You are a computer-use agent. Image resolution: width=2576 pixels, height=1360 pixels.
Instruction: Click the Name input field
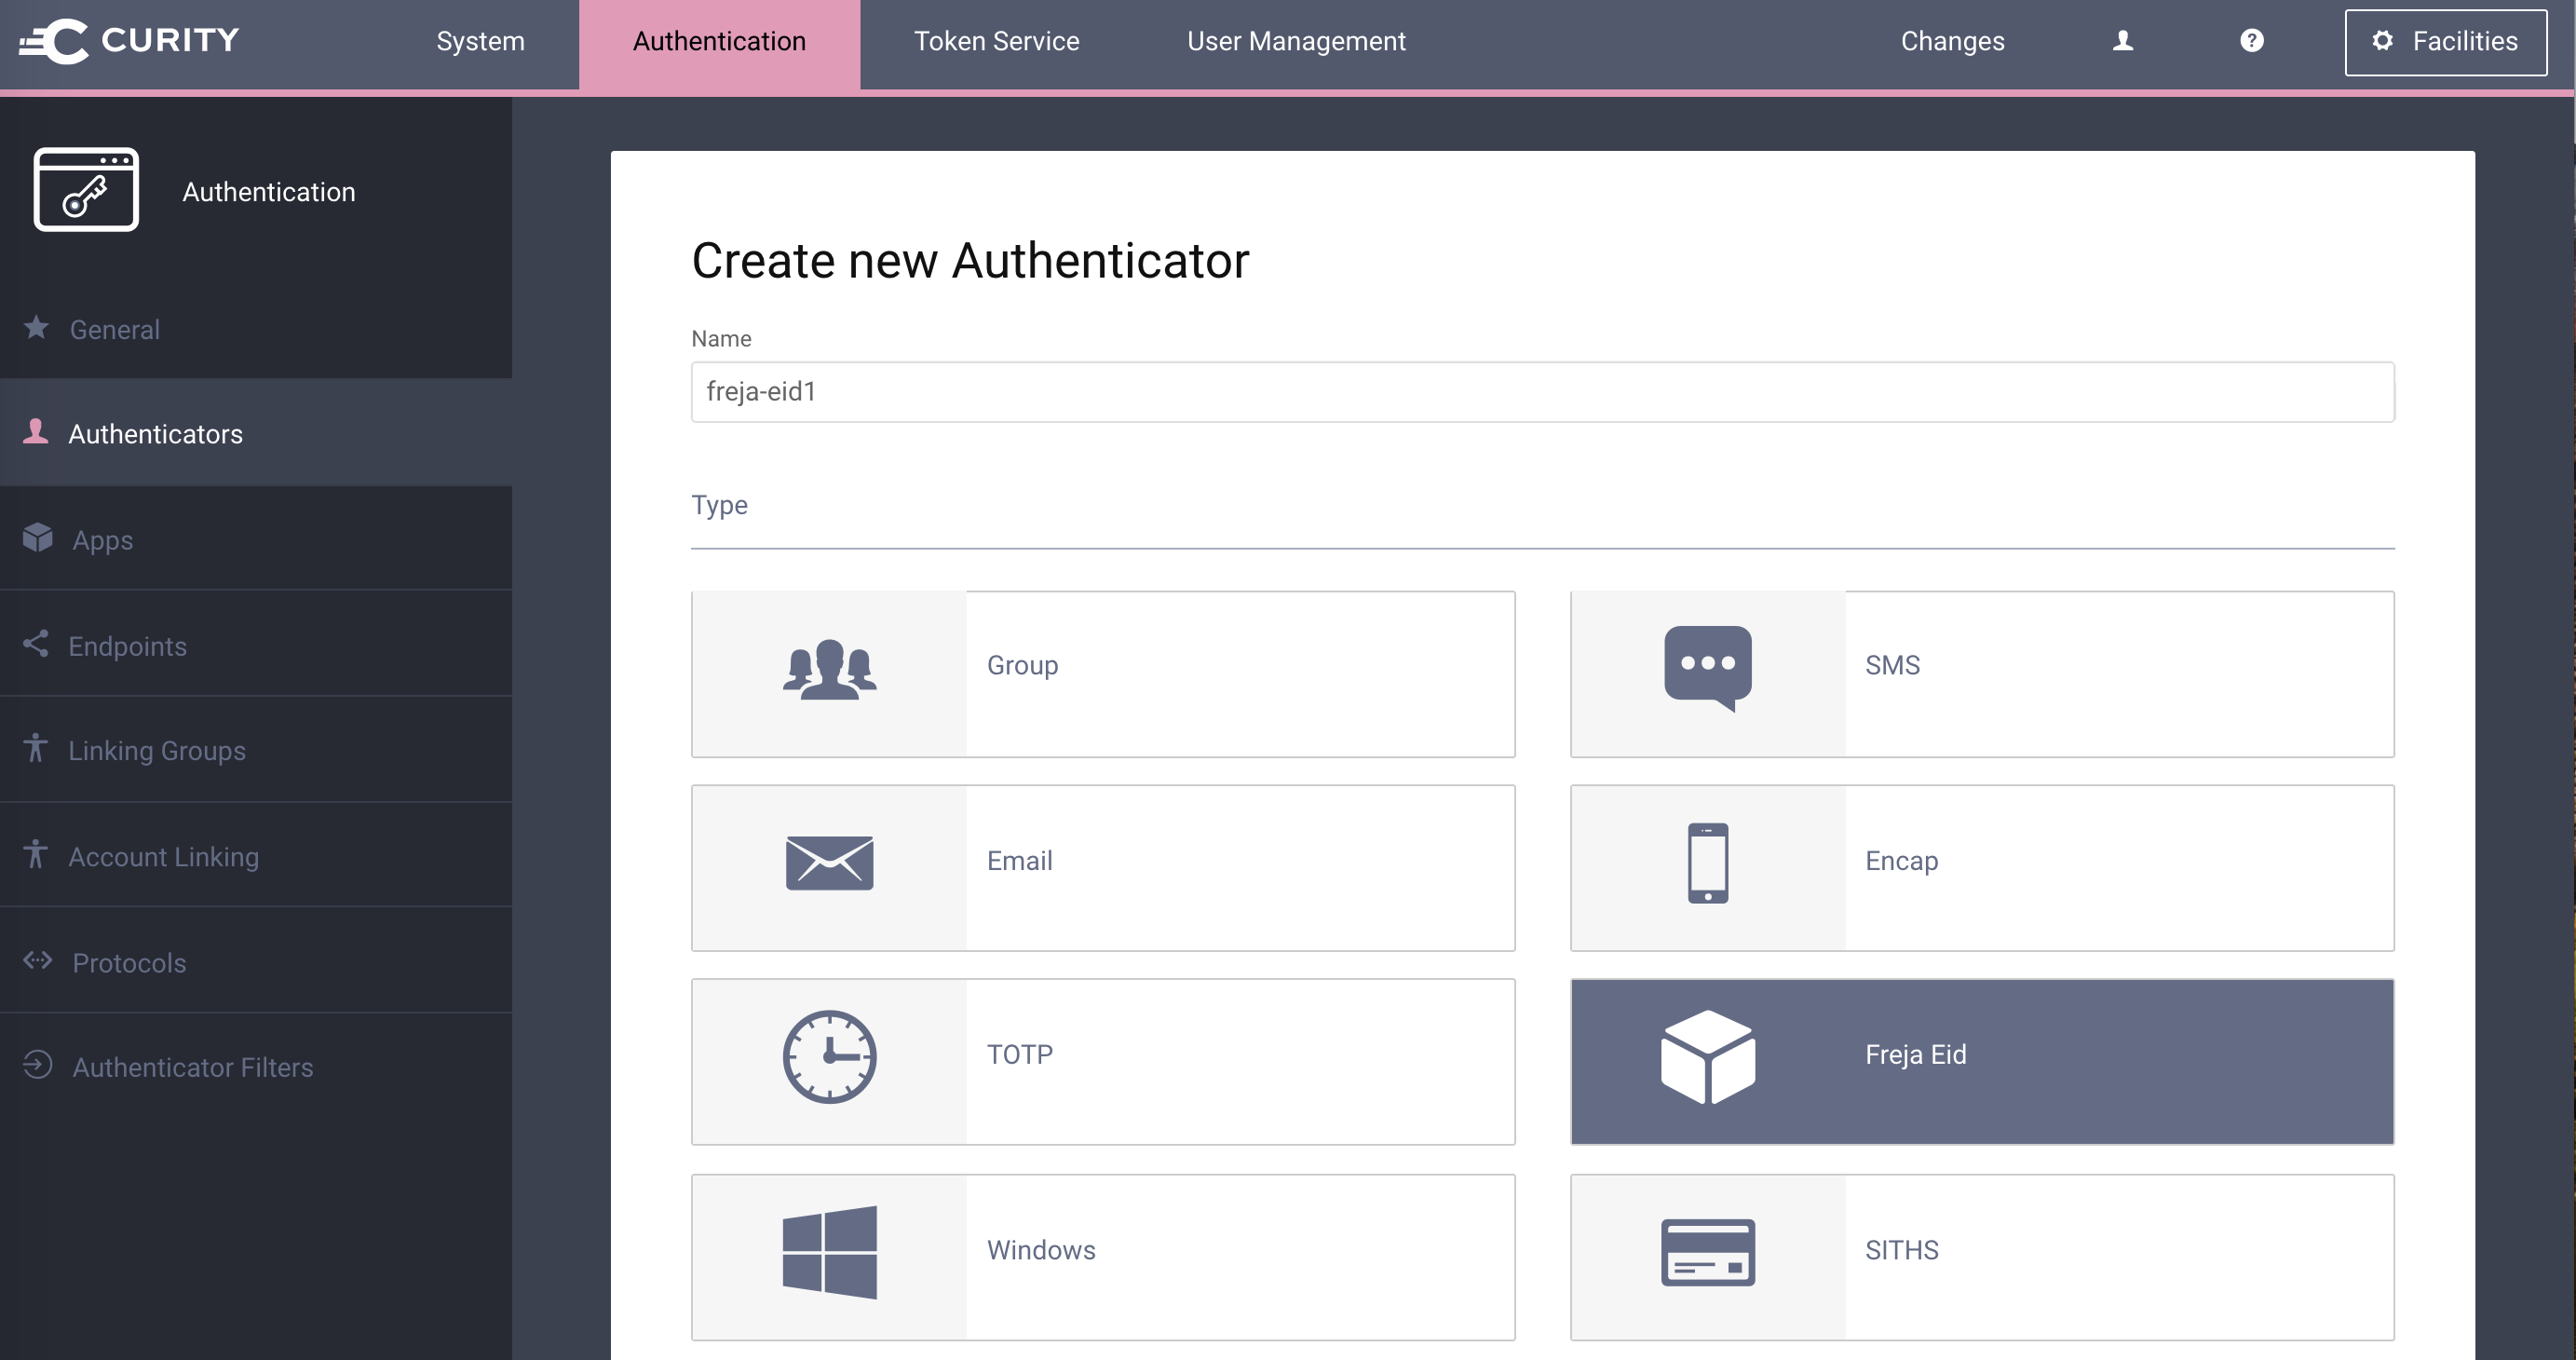pyautogui.click(x=1541, y=392)
